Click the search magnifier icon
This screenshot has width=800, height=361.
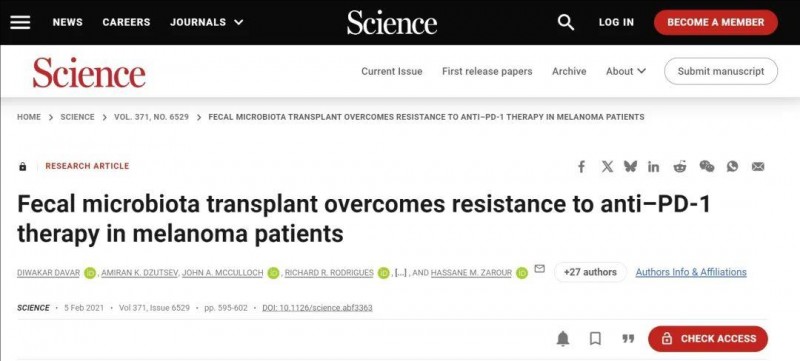coord(565,22)
